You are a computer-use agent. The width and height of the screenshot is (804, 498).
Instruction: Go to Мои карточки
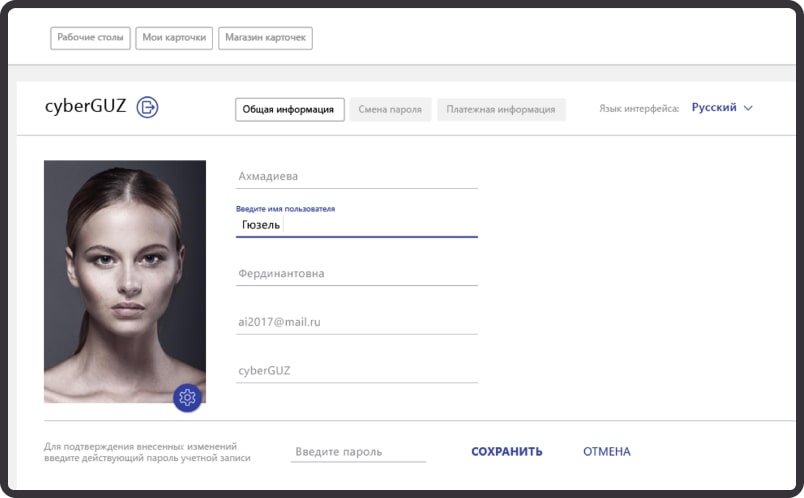pos(174,38)
